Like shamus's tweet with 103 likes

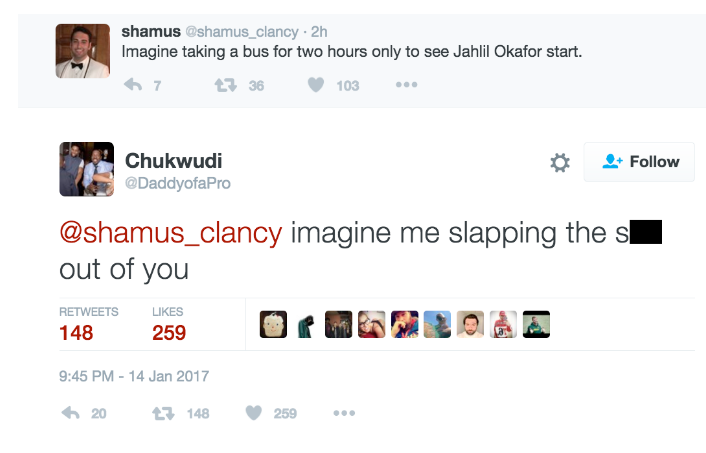point(316,85)
